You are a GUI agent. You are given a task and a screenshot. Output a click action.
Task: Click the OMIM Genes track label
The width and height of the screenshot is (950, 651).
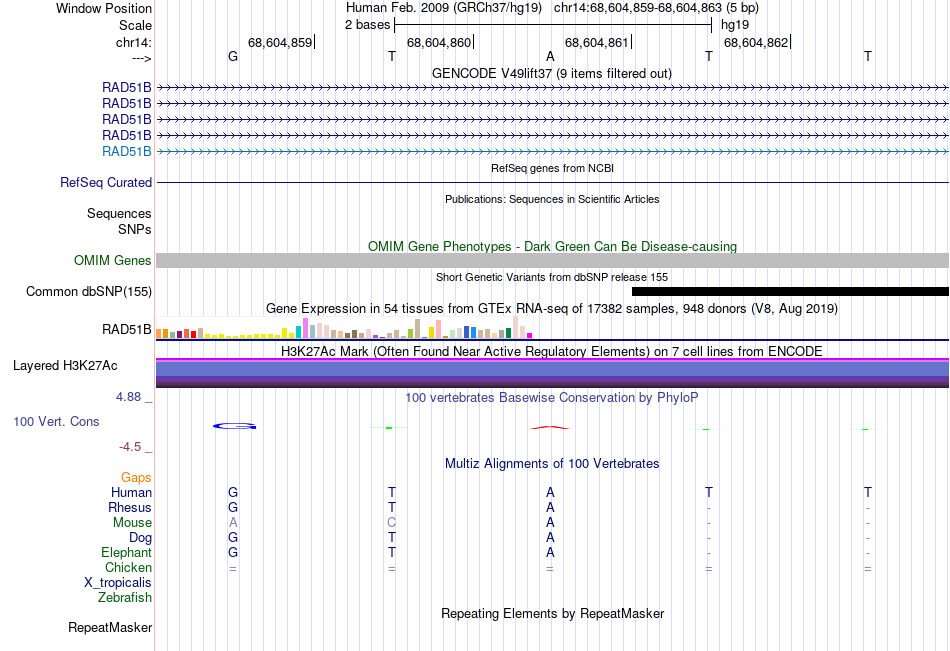[x=113, y=261]
